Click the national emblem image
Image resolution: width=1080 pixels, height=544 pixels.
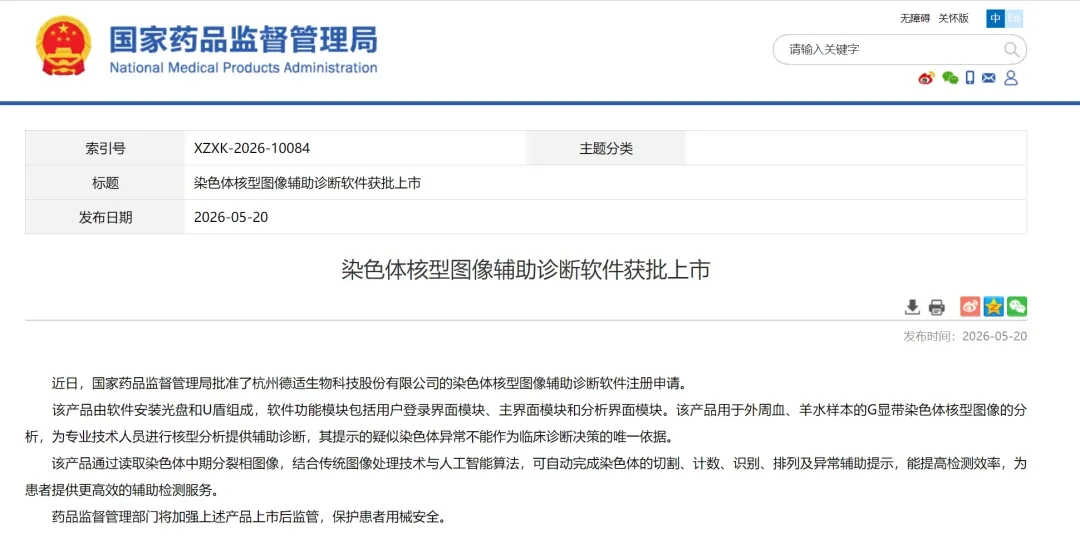pyautogui.click(x=63, y=45)
